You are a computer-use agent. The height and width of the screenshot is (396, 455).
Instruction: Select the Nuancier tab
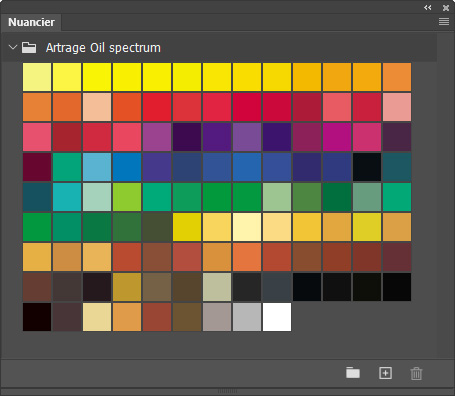click(31, 22)
